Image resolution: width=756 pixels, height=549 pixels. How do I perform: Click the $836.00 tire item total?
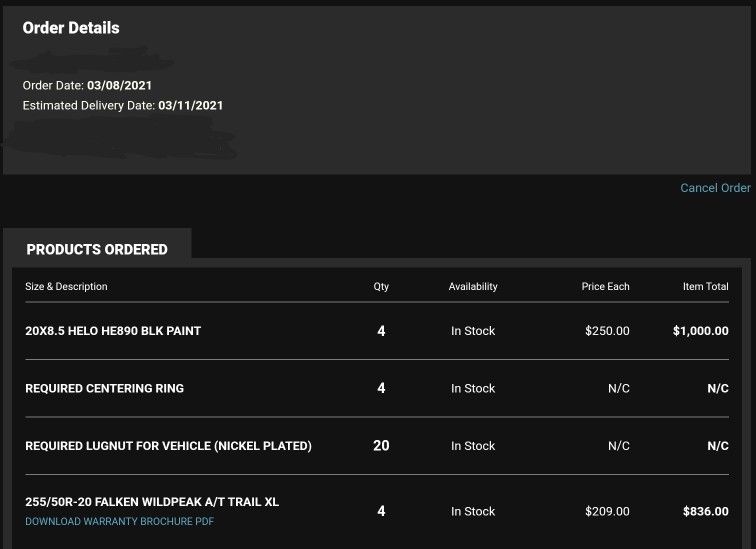(x=705, y=511)
